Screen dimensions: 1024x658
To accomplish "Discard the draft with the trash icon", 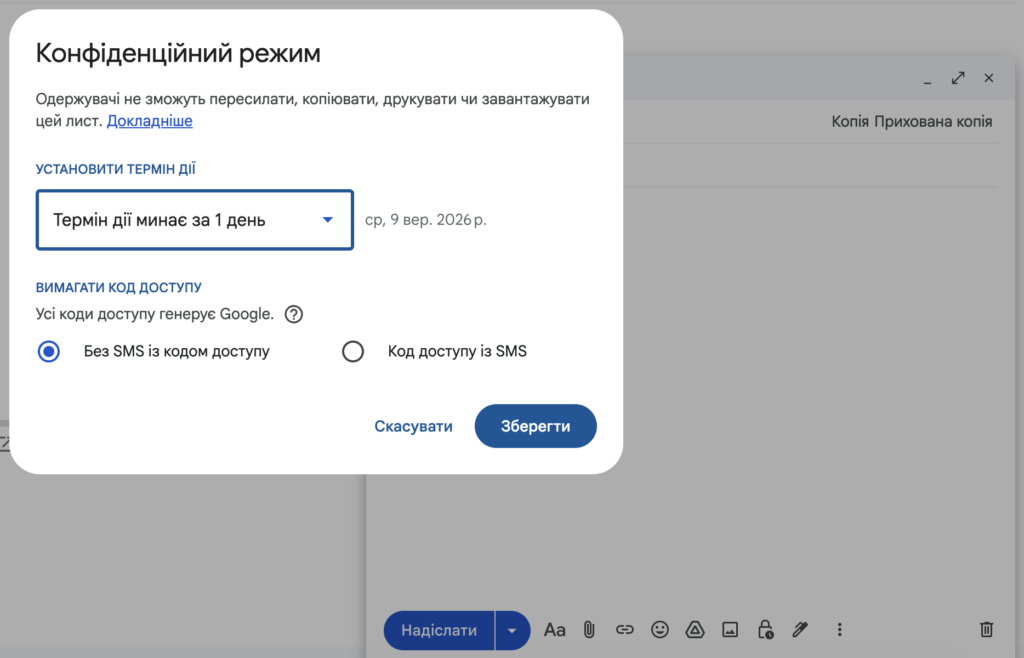I will [986, 630].
